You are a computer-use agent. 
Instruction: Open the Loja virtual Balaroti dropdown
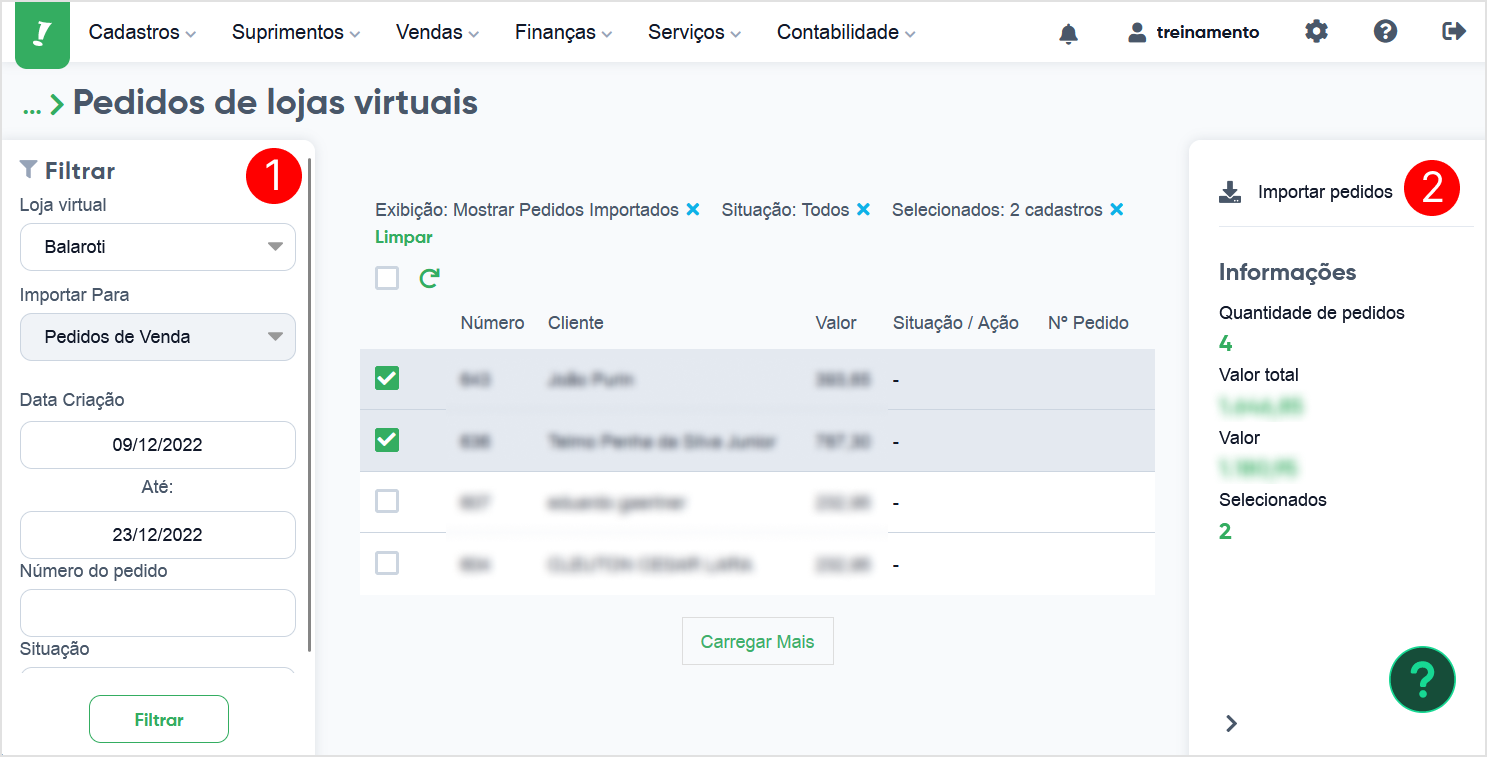click(x=158, y=247)
